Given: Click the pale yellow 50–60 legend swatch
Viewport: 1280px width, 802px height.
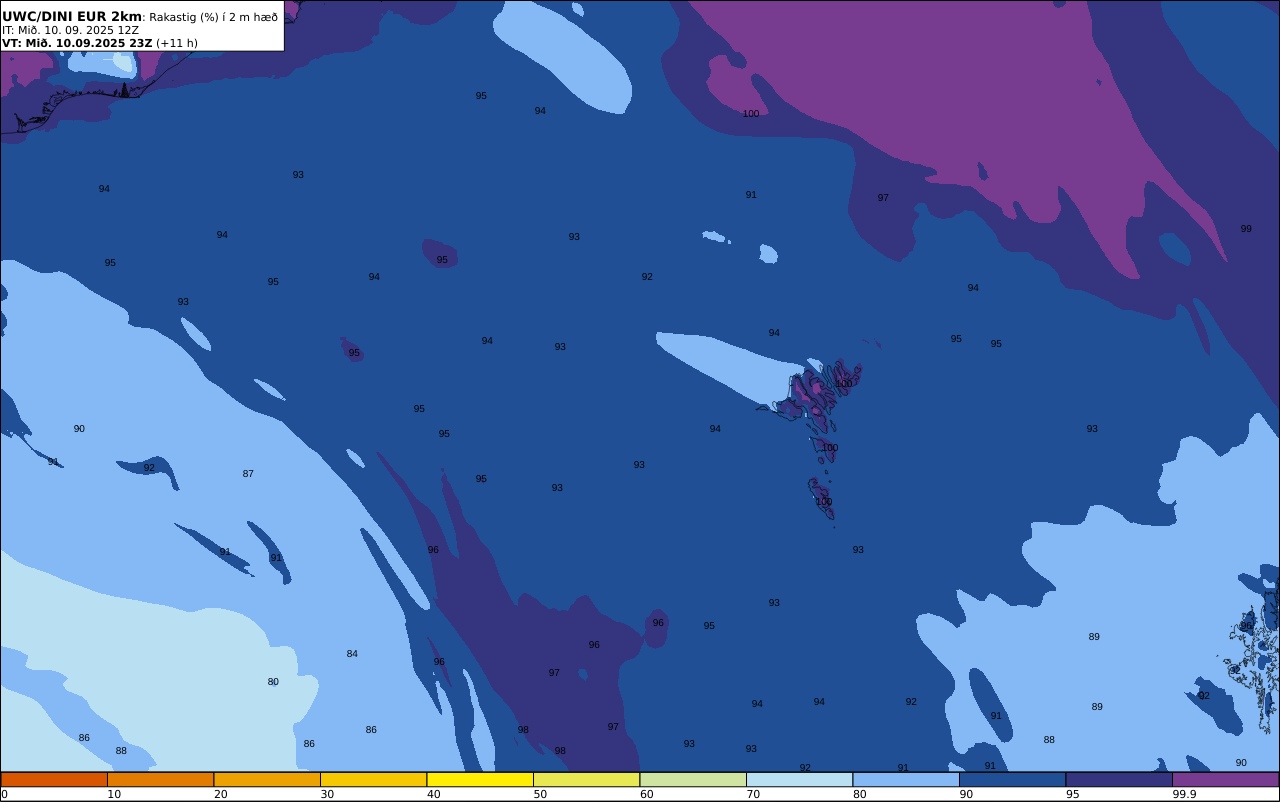Looking at the screenshot, I should click(x=586, y=779).
